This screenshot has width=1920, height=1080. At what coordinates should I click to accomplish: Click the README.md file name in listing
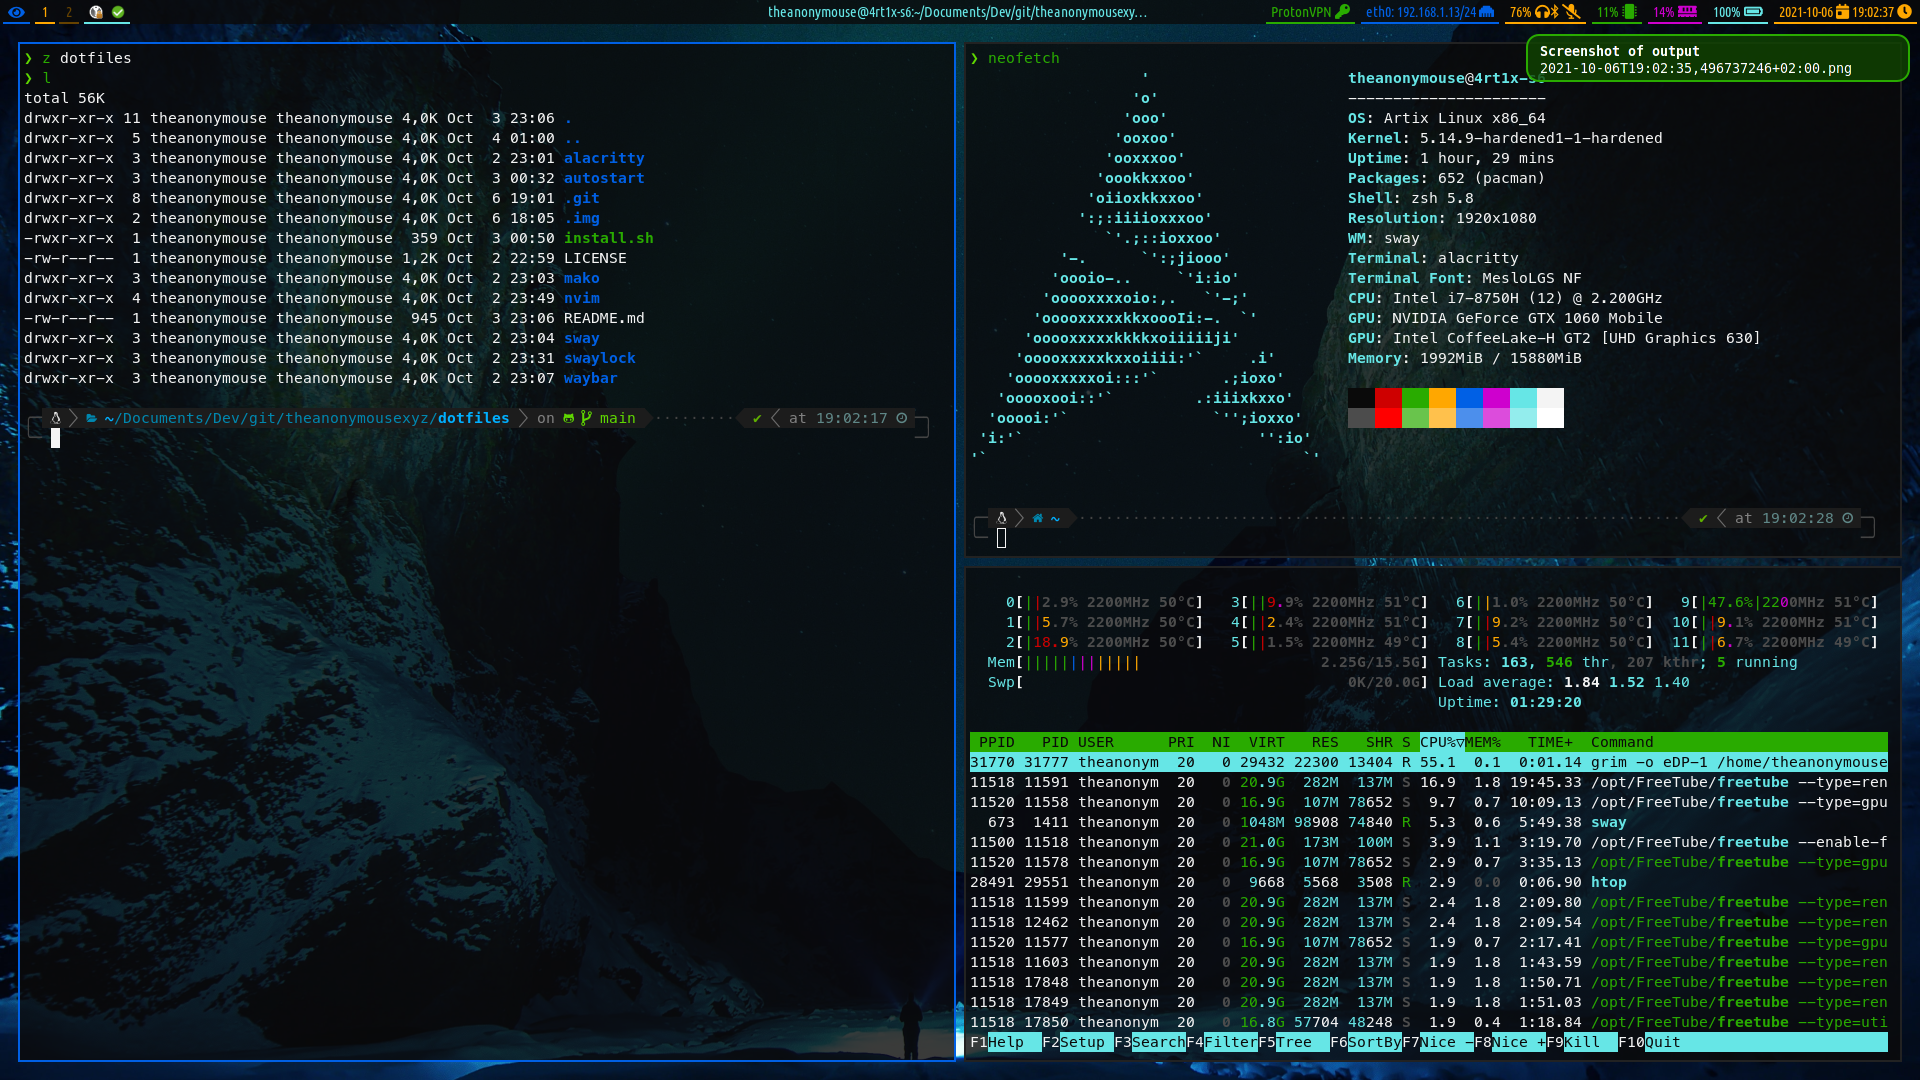pos(604,318)
